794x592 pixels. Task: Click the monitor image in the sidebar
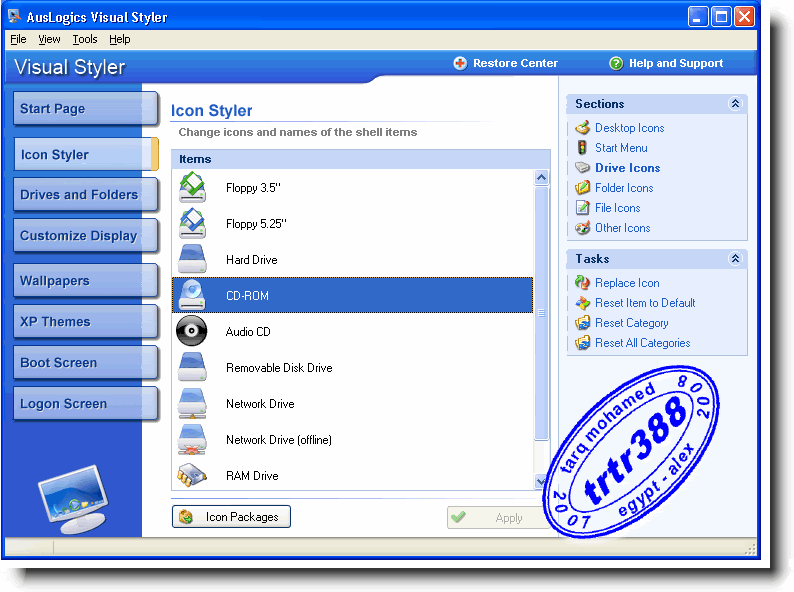point(74,499)
